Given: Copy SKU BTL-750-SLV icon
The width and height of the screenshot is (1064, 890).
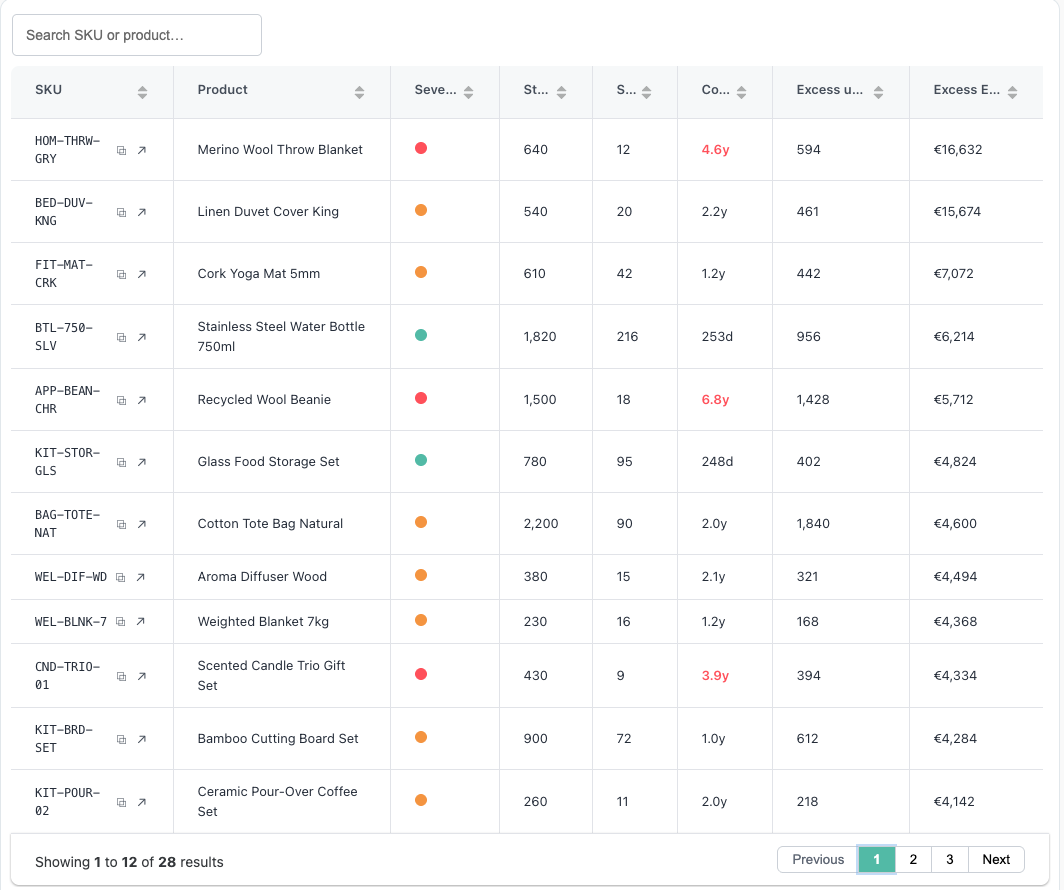Looking at the screenshot, I should (121, 337).
